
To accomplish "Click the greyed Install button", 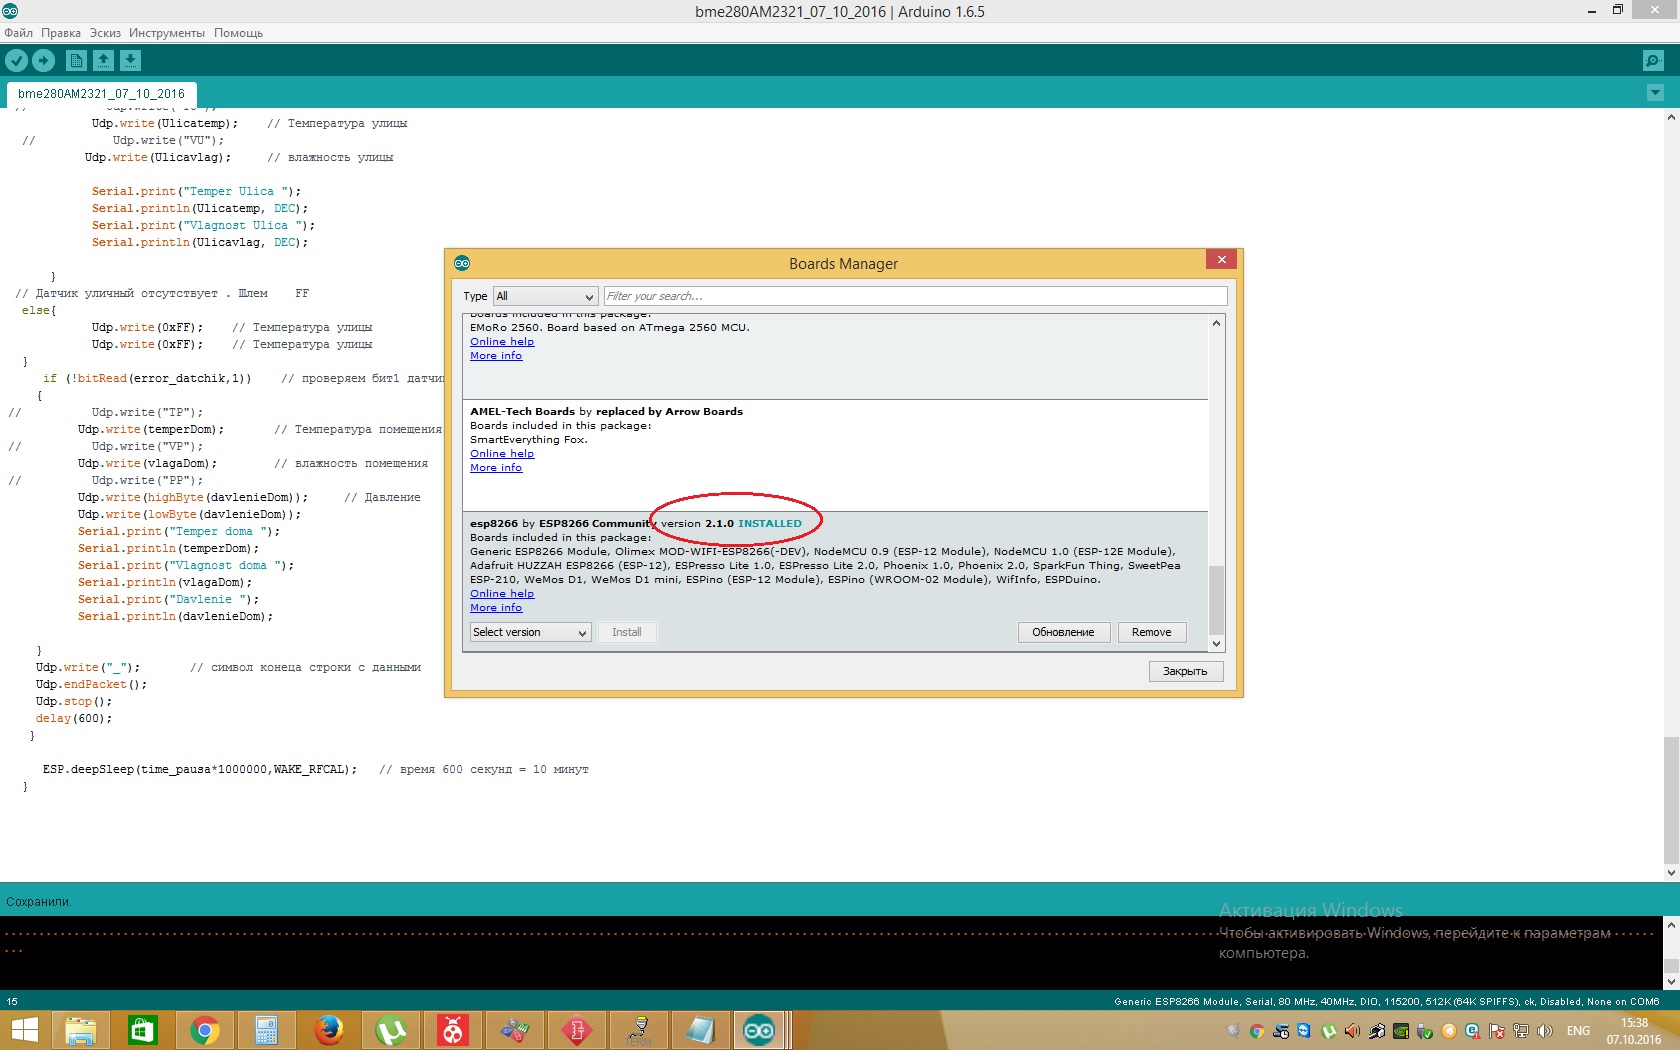I will 627,632.
